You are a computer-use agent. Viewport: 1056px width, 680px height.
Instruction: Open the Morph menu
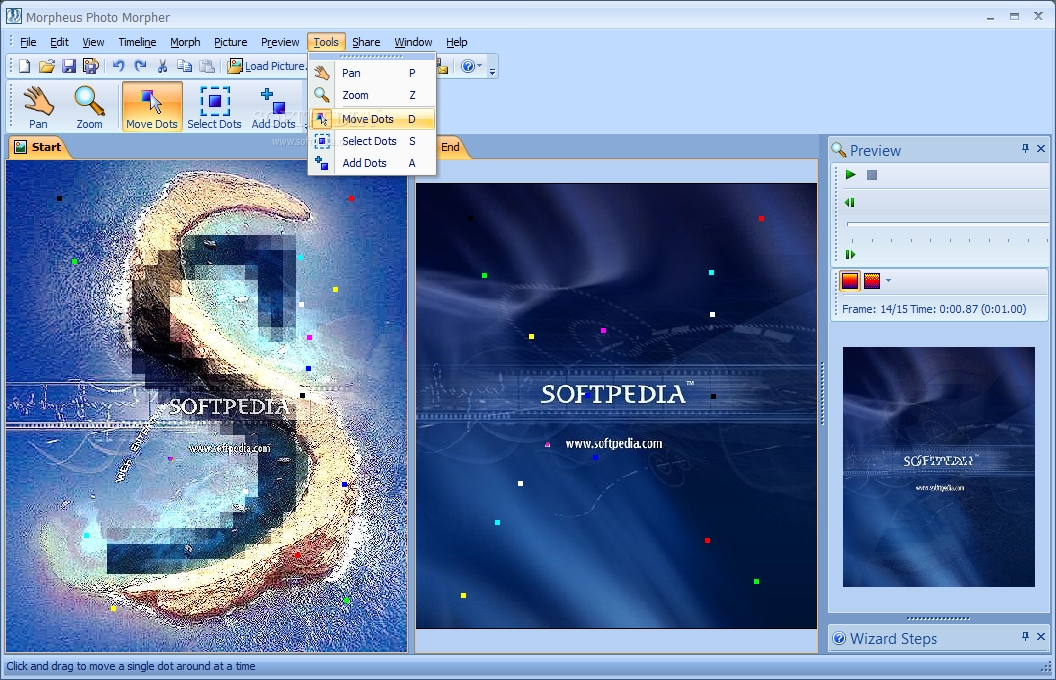(185, 42)
